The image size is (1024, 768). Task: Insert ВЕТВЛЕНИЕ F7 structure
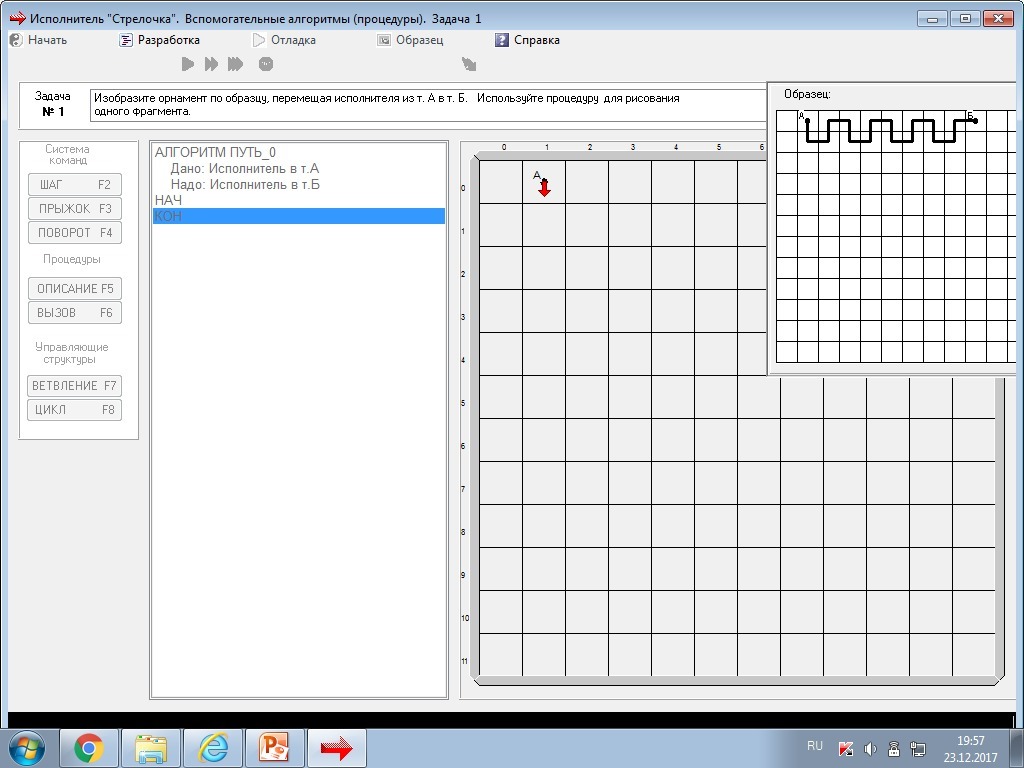point(74,386)
